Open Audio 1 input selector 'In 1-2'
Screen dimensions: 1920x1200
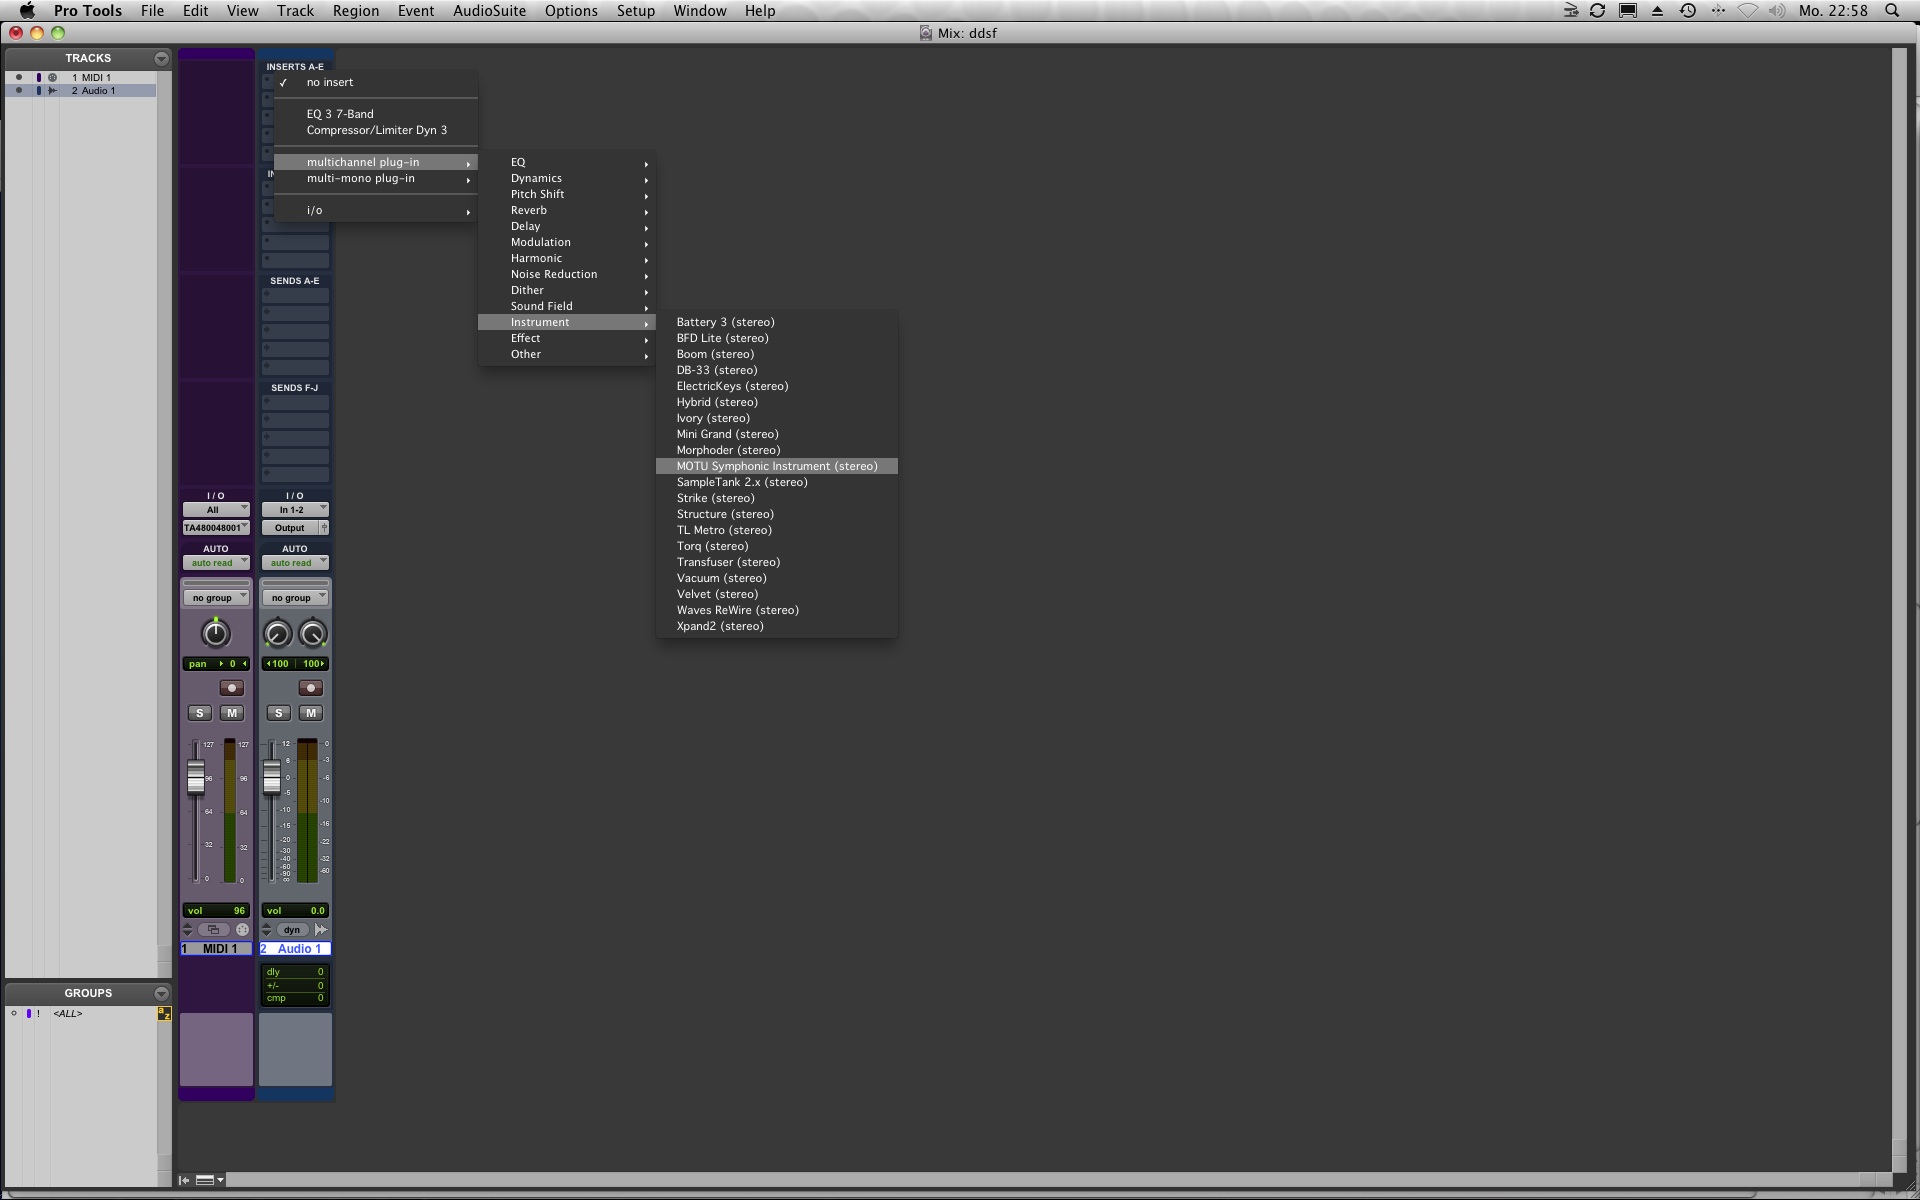pyautogui.click(x=295, y=510)
